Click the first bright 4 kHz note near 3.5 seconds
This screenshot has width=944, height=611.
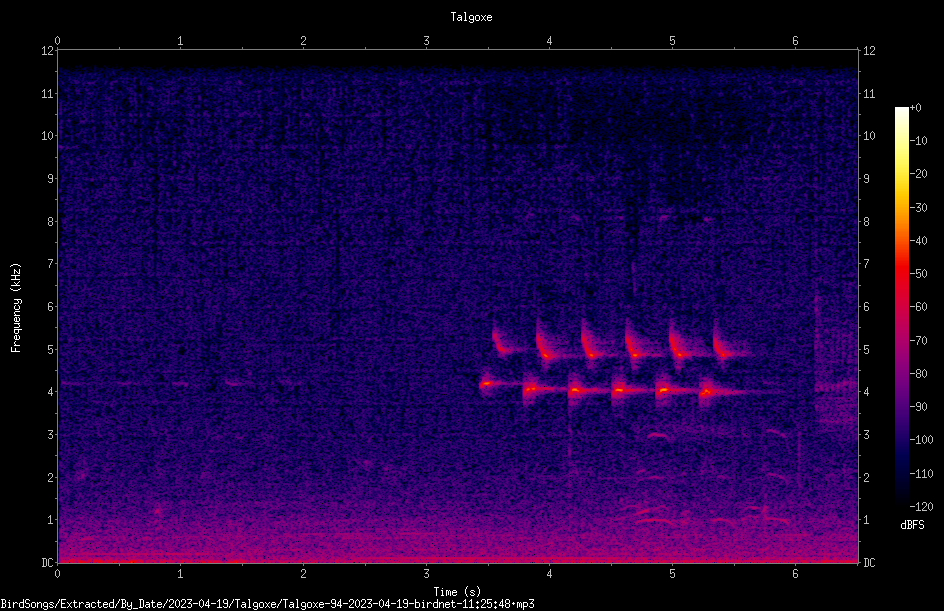click(x=486, y=383)
